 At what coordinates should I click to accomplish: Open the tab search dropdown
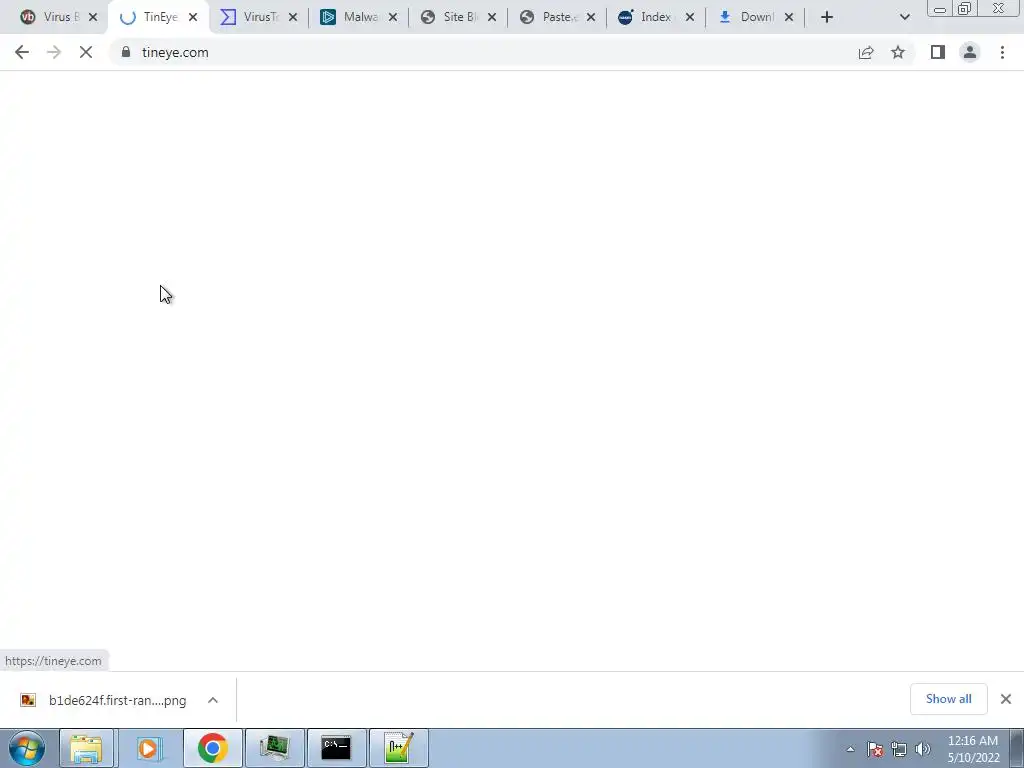pos(904,17)
